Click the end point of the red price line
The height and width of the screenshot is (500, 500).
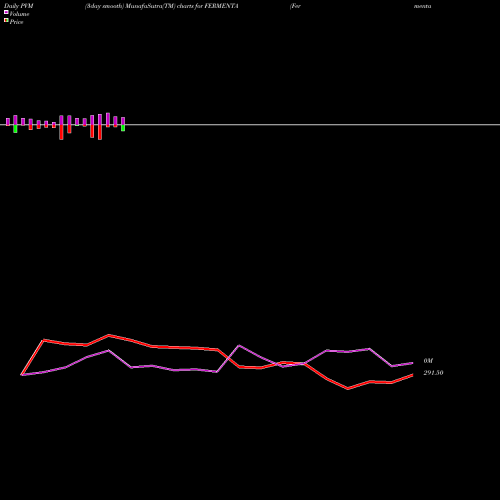coord(413,375)
